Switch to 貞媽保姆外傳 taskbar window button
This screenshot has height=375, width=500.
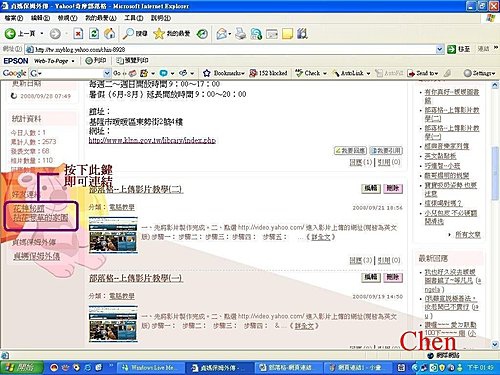[219, 368]
